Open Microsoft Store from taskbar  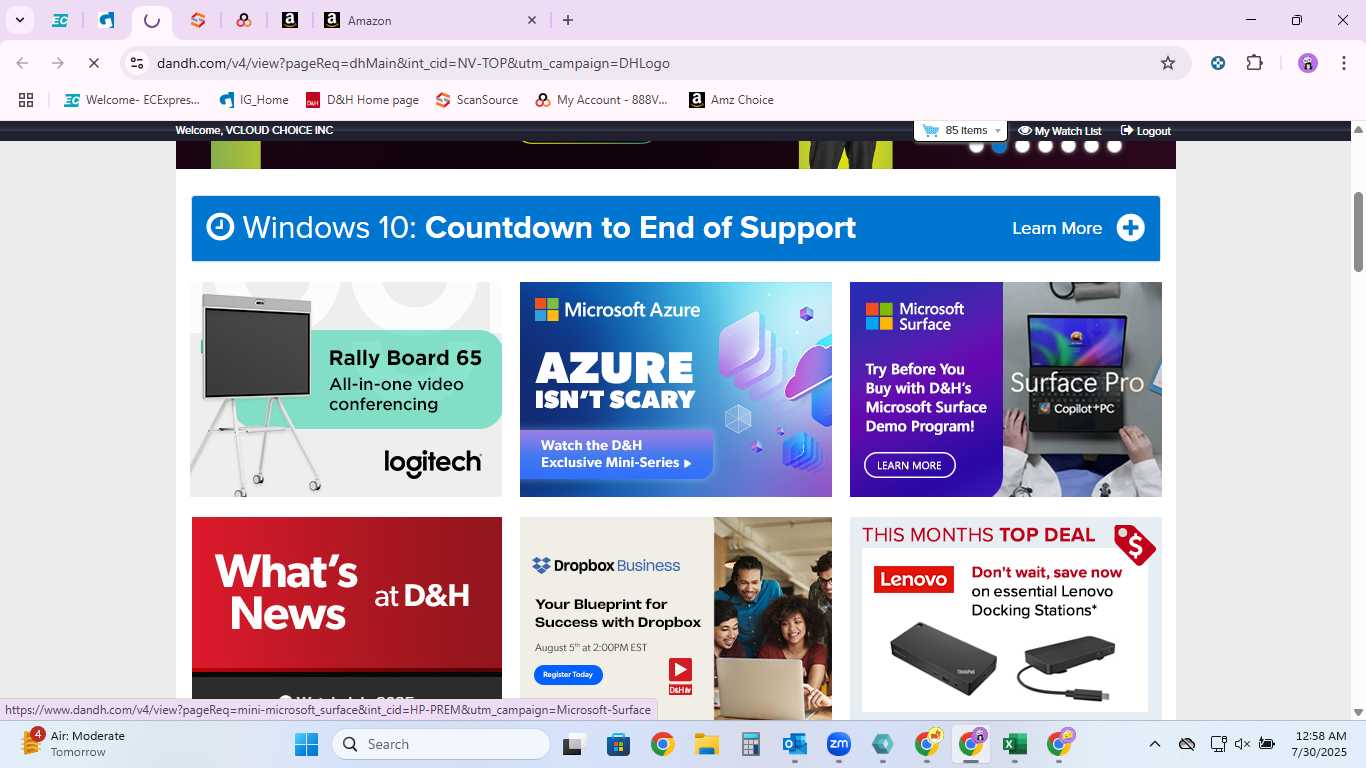point(618,744)
